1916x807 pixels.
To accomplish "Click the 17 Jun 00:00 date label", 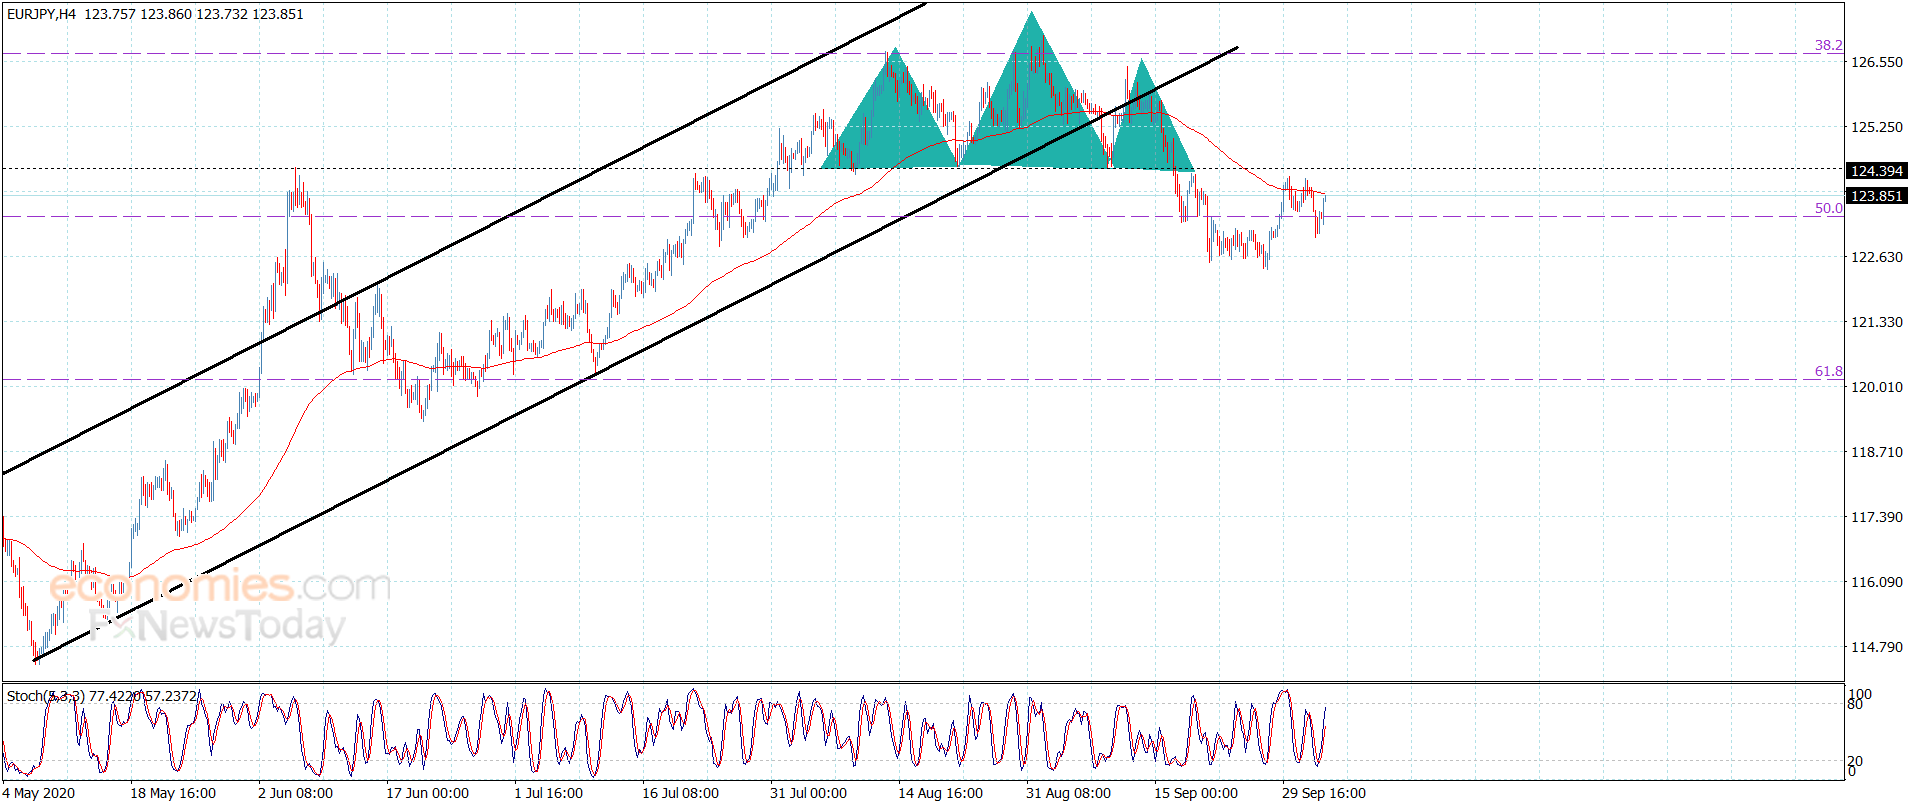I will [x=427, y=793].
